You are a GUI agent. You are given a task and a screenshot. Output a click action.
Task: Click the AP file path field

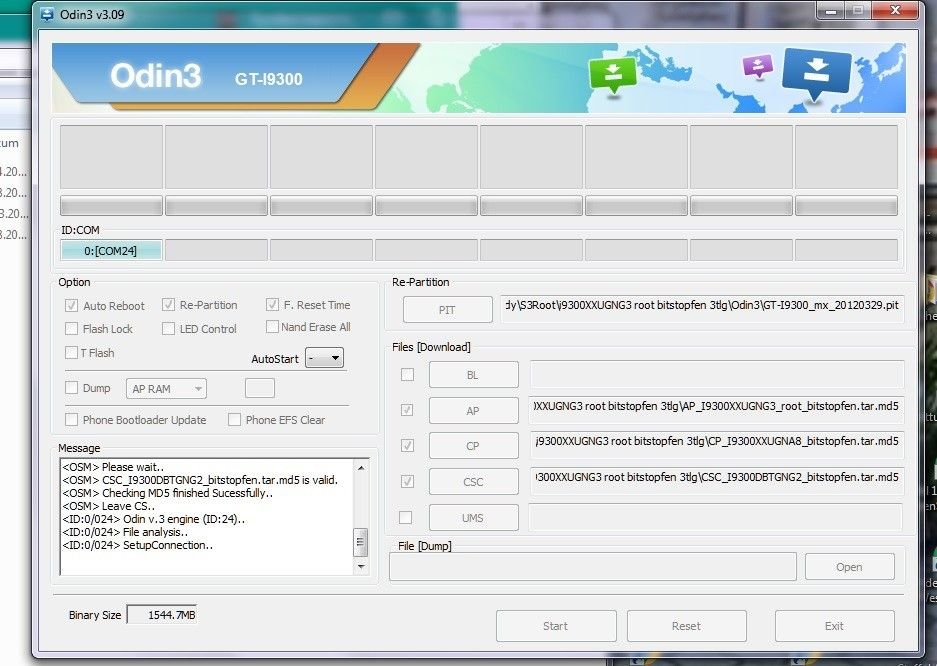click(716, 410)
